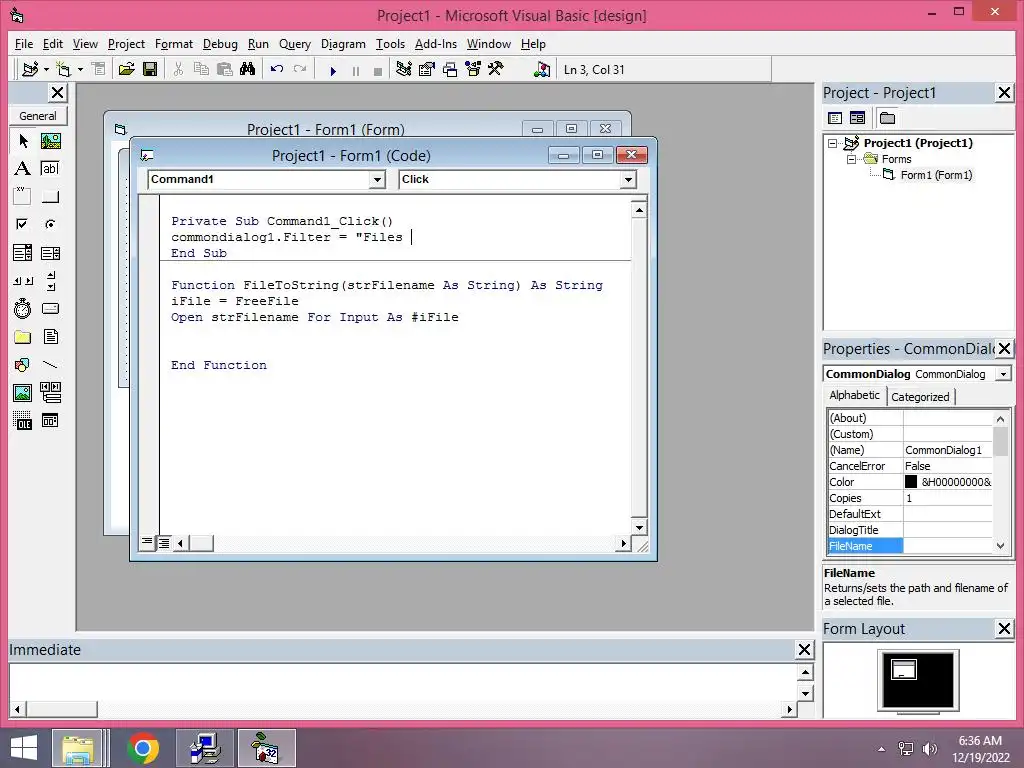Select the ComboBox tool in toolbox

coord(23,253)
